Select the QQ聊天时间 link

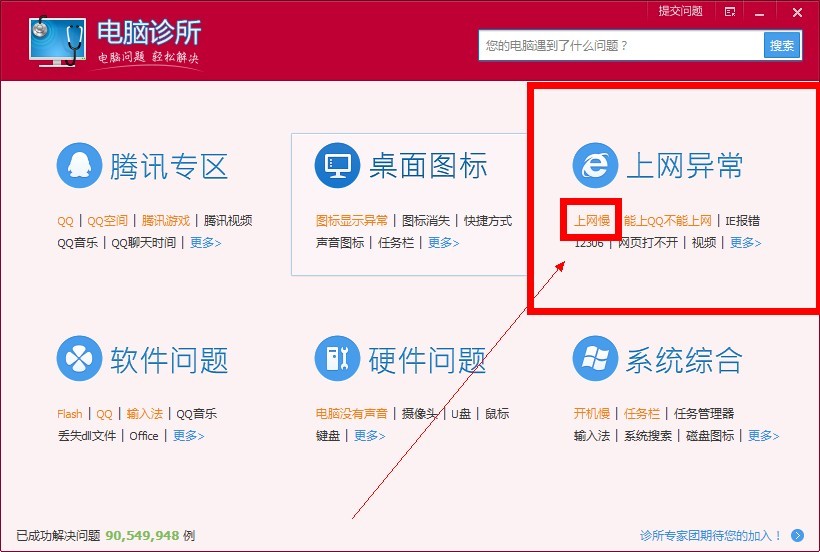tap(143, 243)
